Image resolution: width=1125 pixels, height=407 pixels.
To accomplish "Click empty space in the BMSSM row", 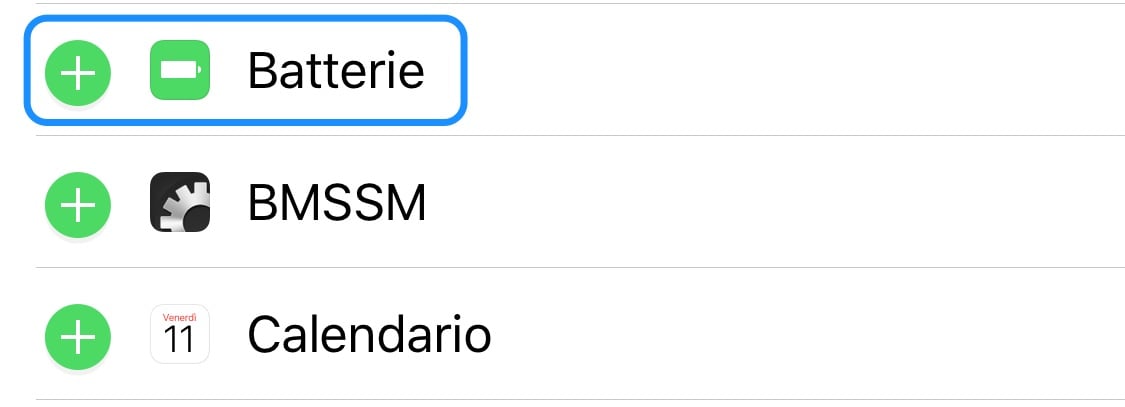I will coord(775,202).
